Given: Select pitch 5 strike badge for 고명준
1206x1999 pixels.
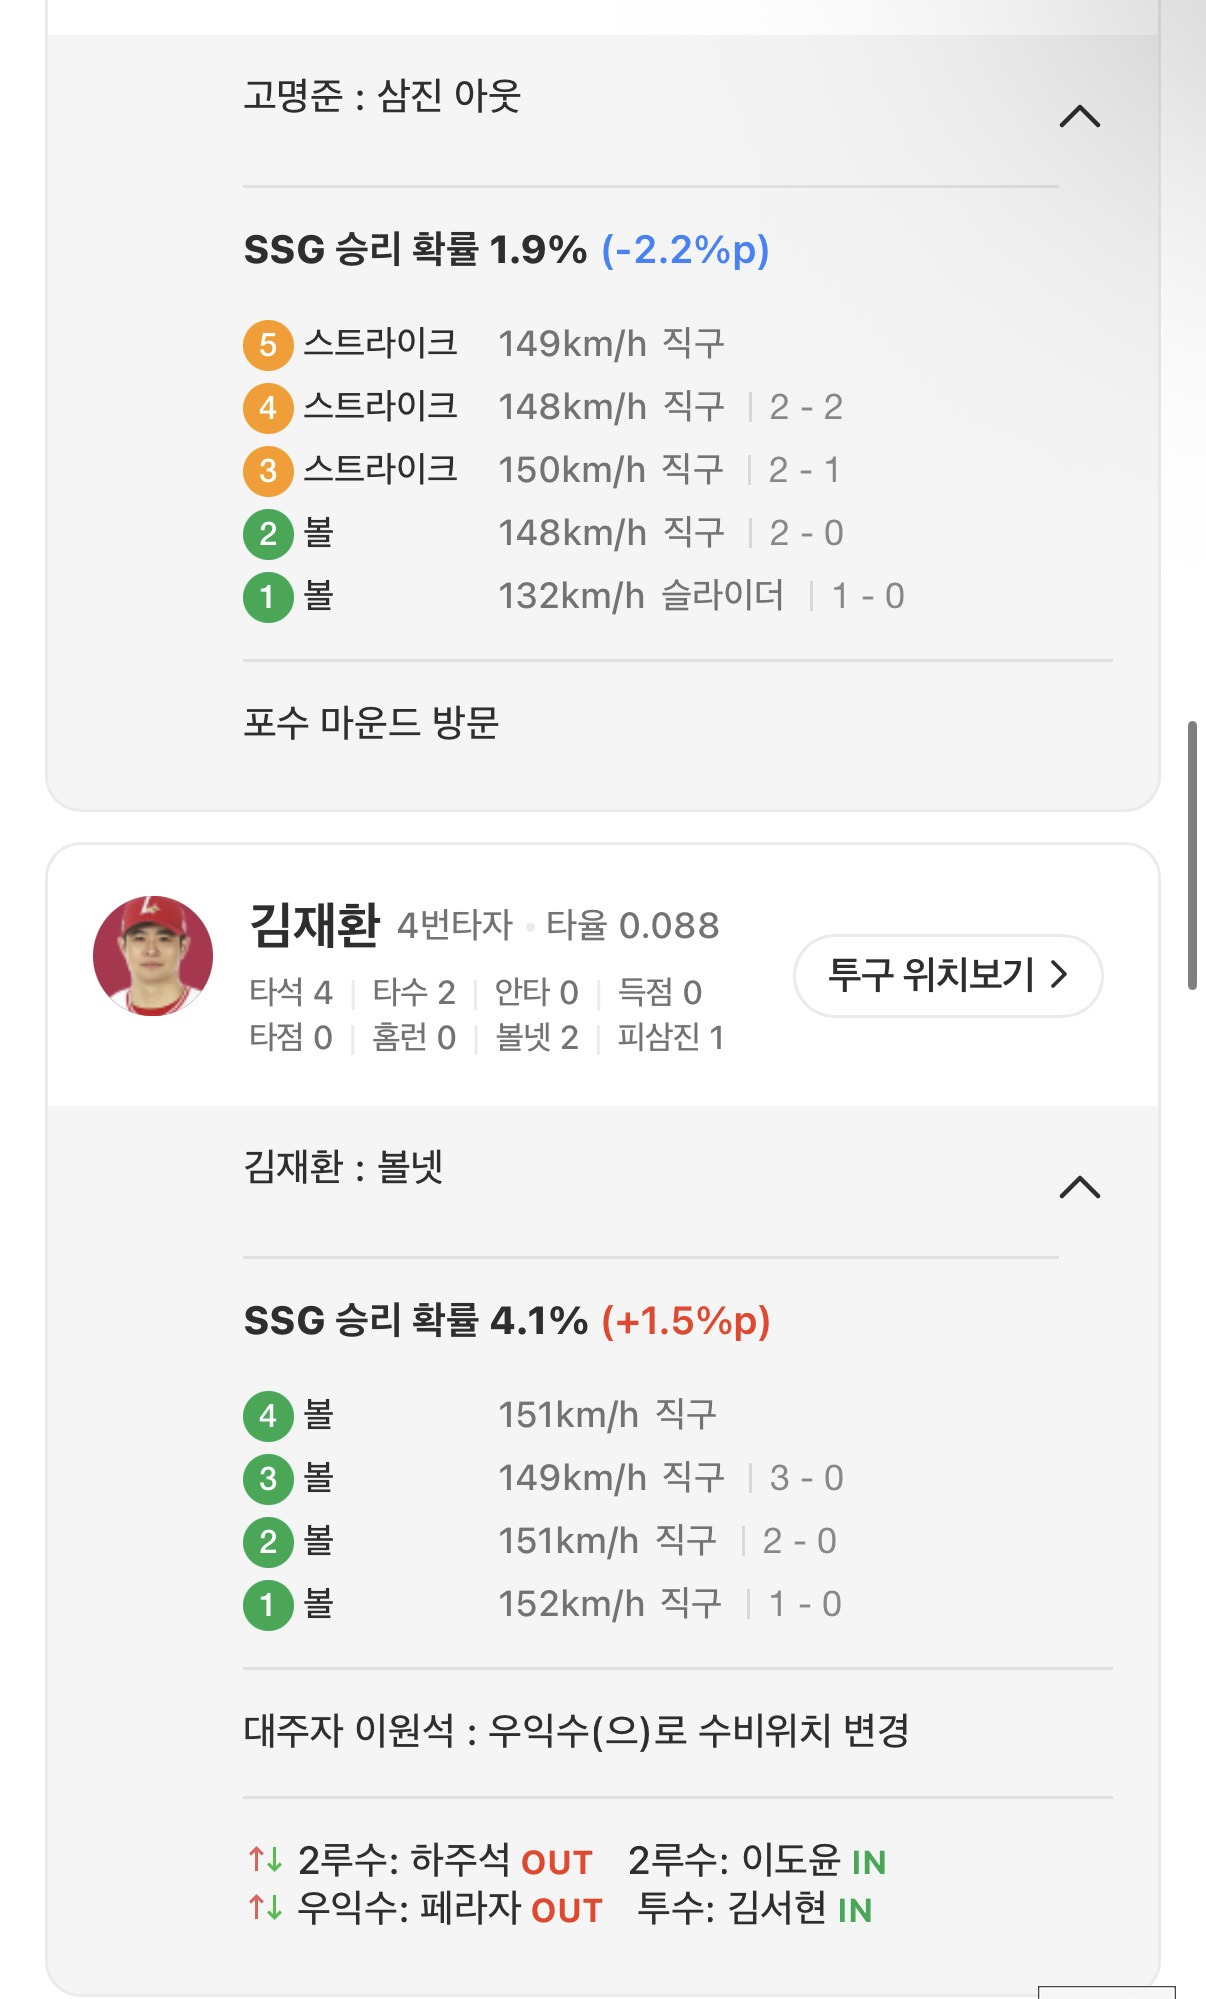Looking at the screenshot, I should coord(267,345).
